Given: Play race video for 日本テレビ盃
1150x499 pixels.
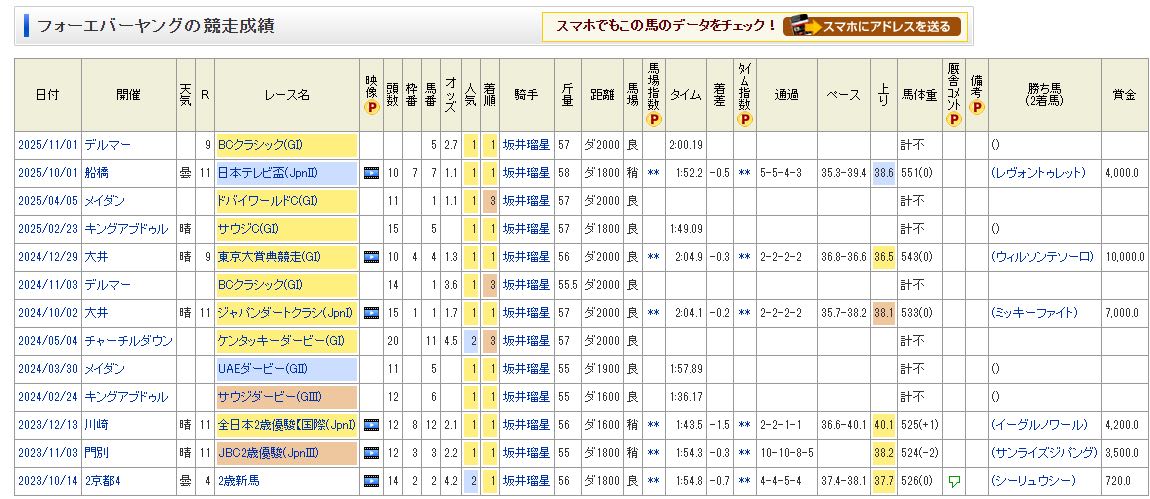Looking at the screenshot, I should pos(371,173).
